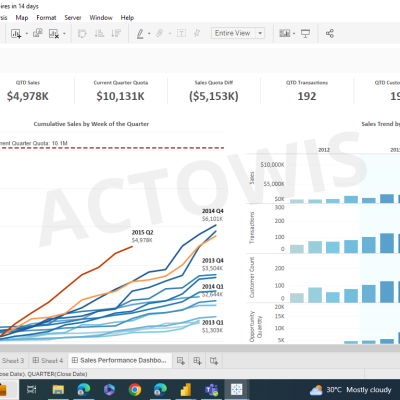Click the QTD Sales value $4,978K
Viewport: 400px width, 400px height.
point(28,96)
